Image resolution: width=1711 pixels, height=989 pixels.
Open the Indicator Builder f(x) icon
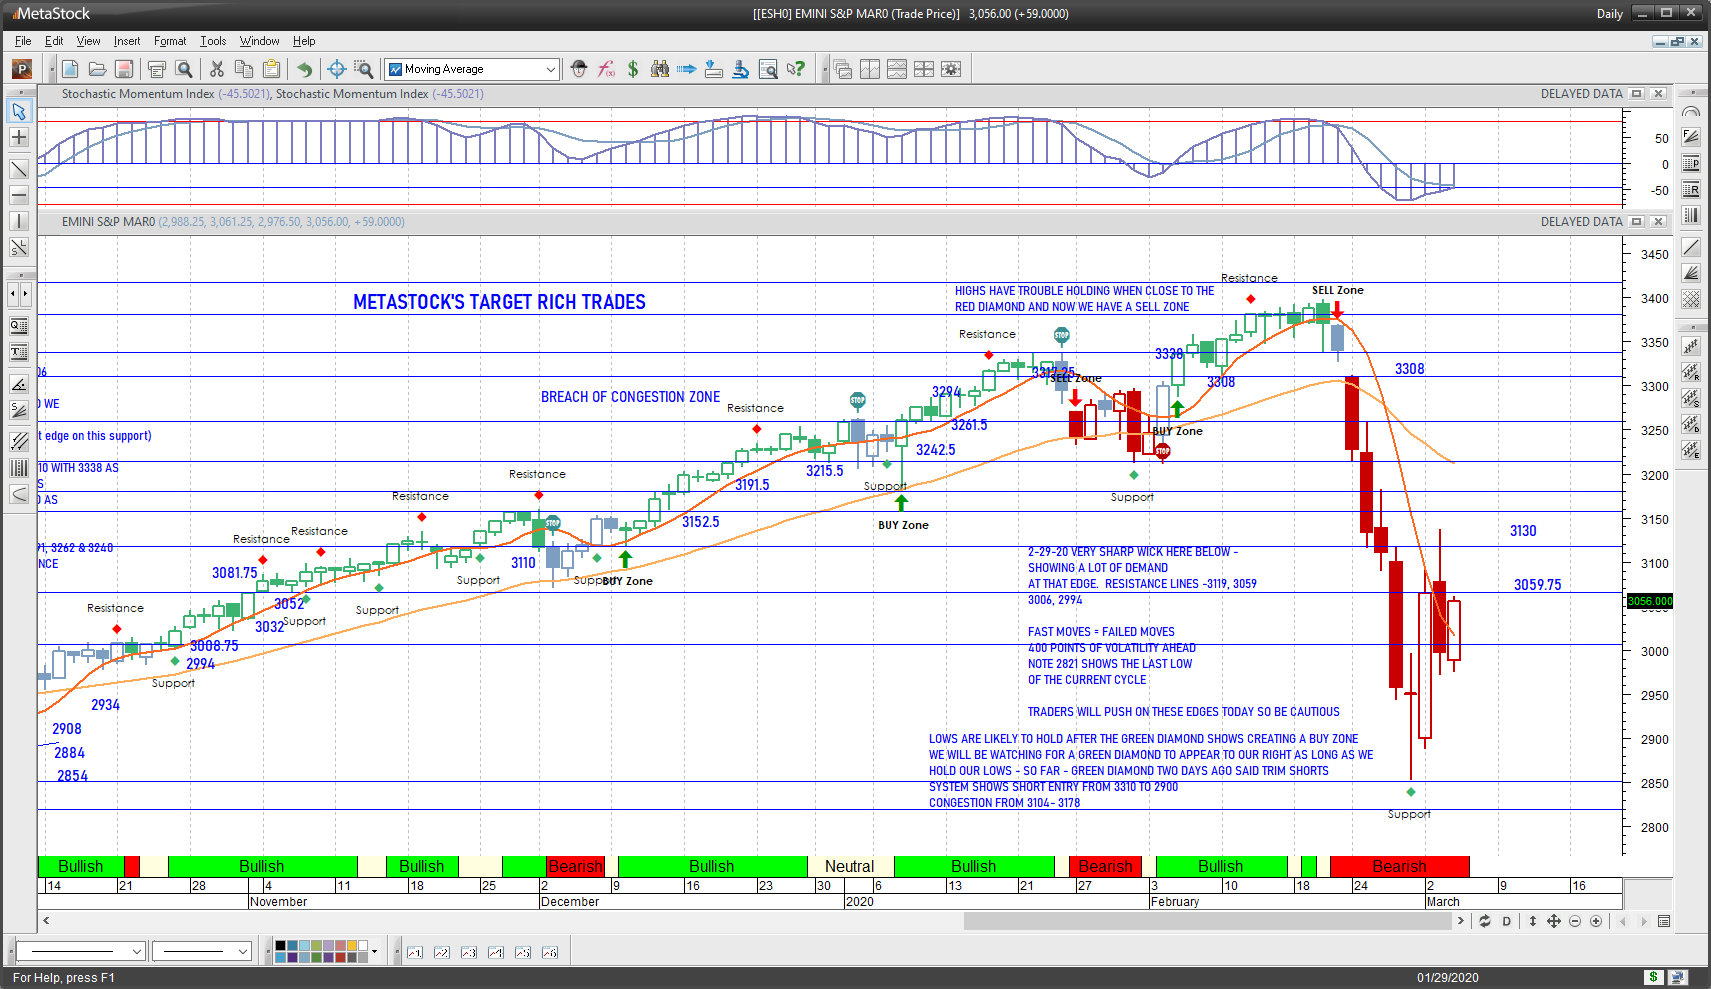606,69
